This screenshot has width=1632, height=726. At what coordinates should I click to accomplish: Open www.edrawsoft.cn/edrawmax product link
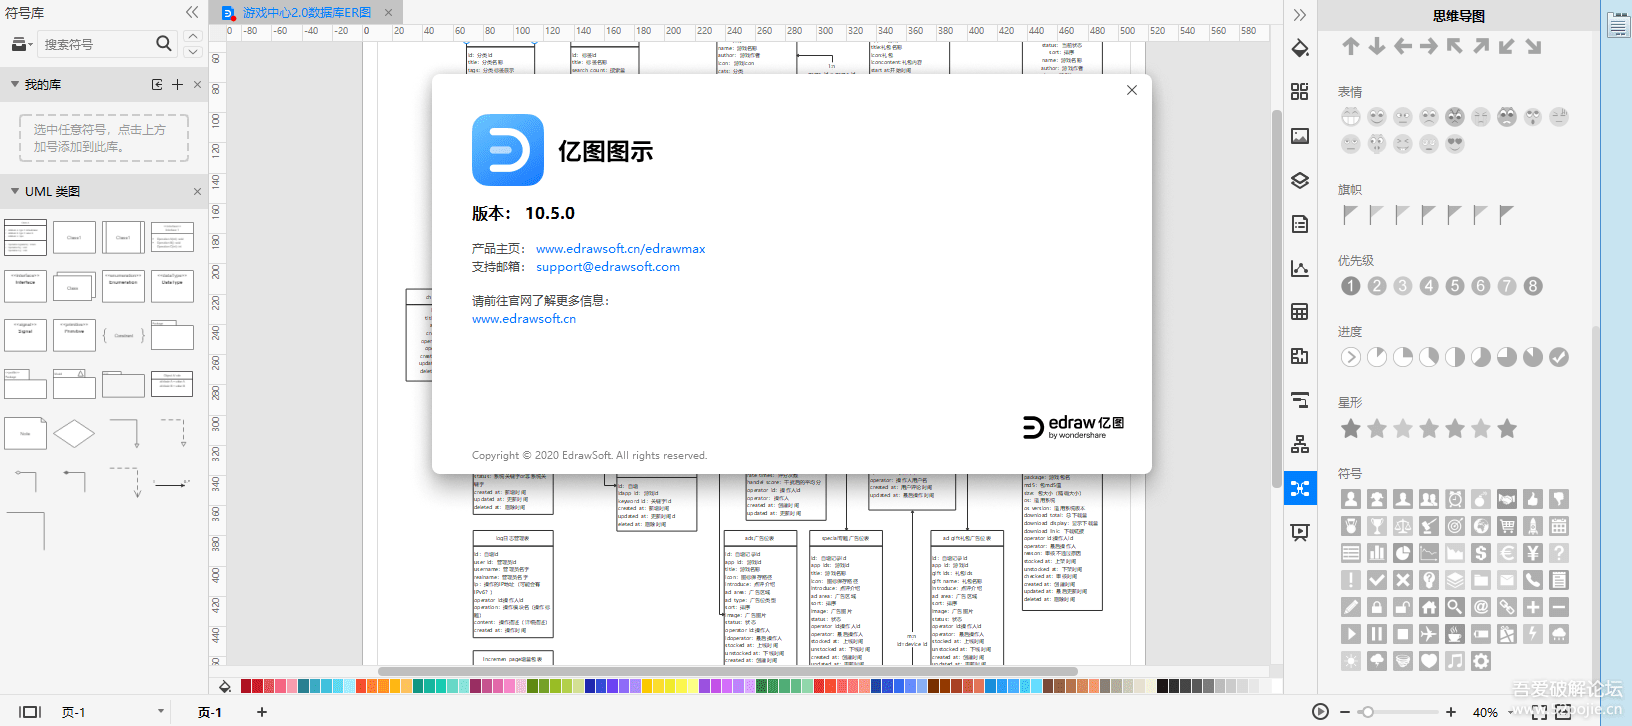[x=620, y=249]
